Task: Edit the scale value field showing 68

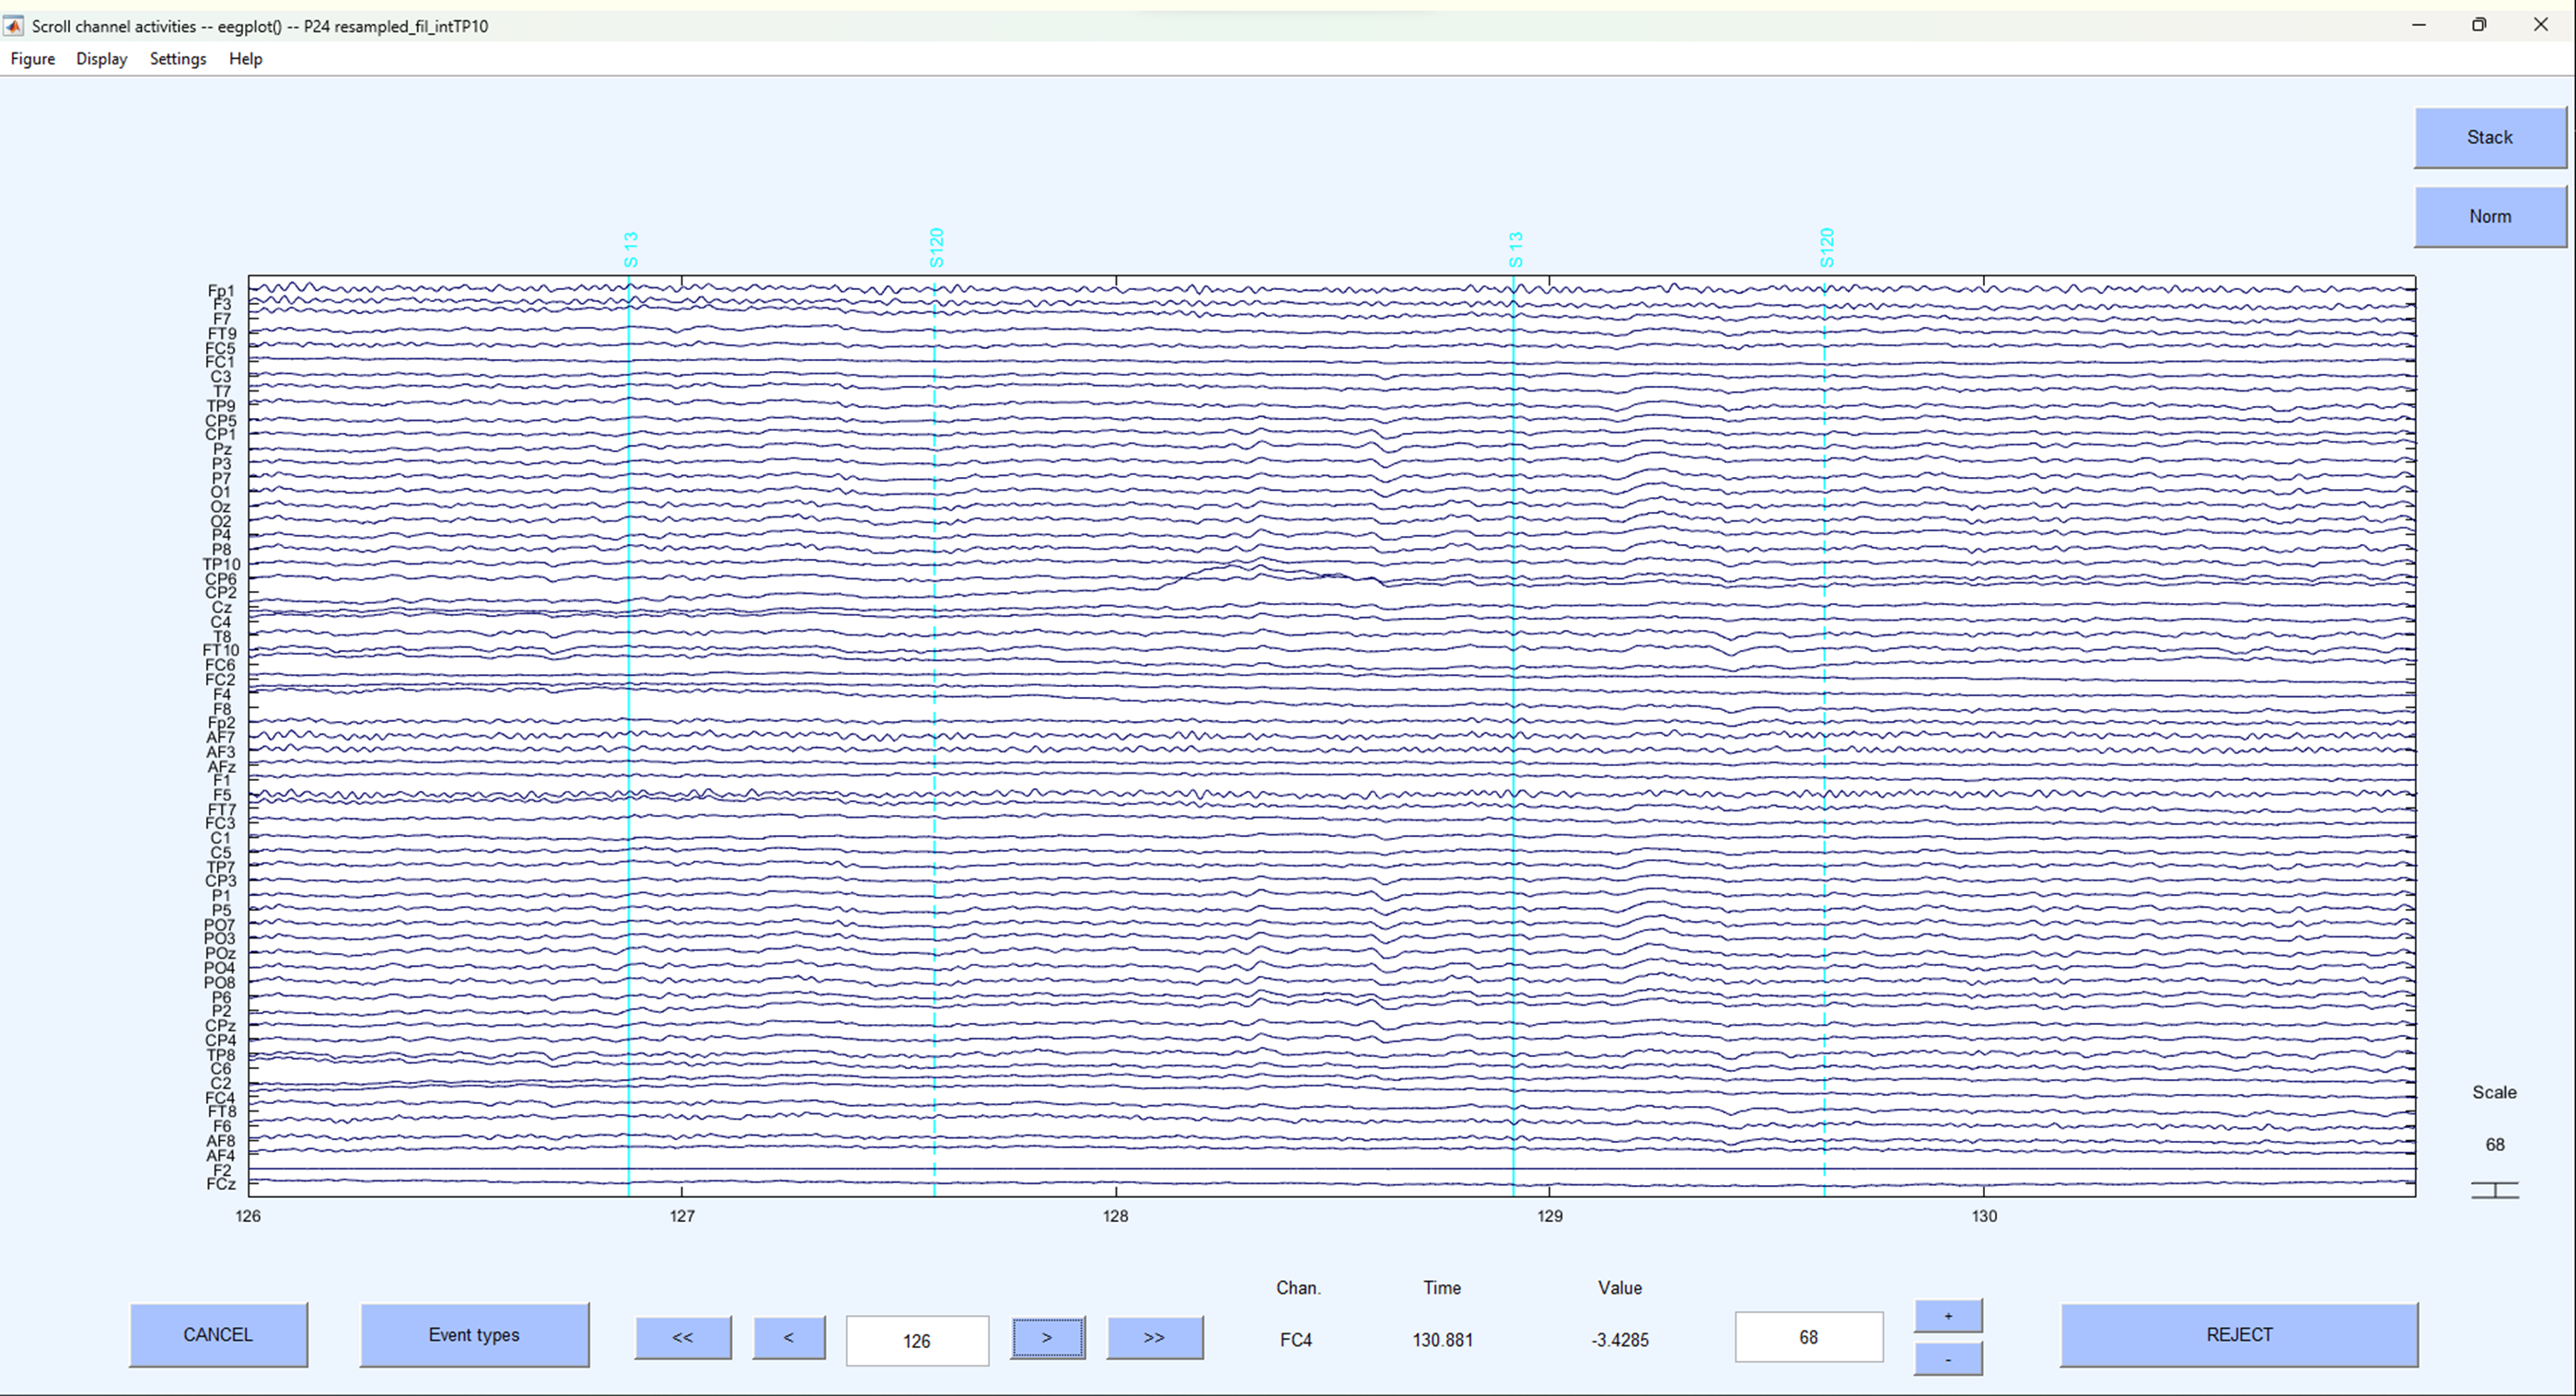Action: click(1807, 1337)
